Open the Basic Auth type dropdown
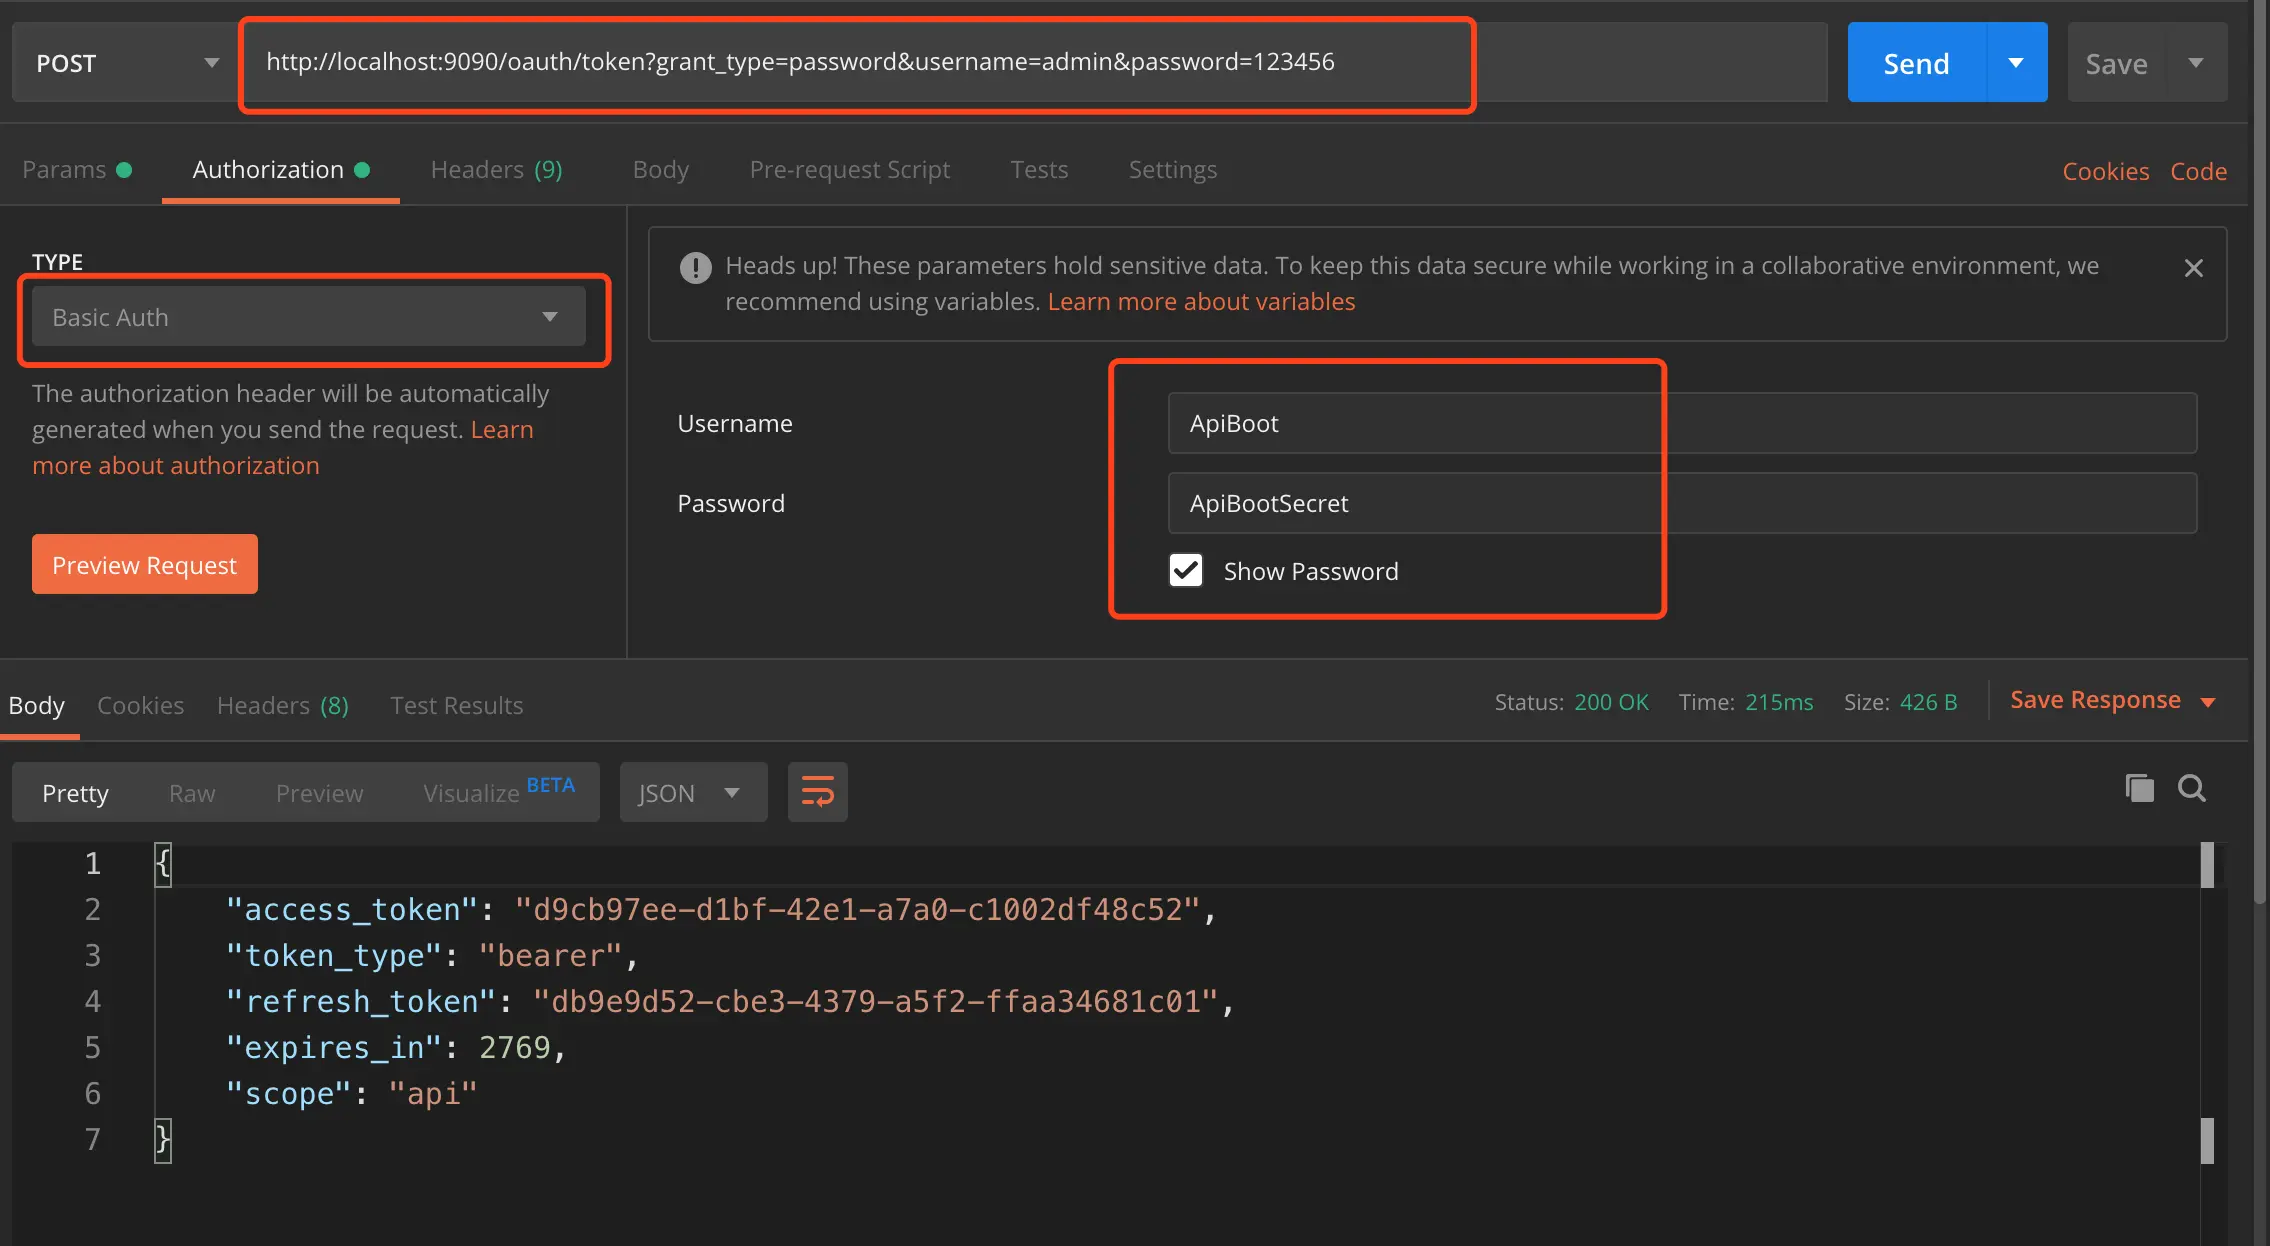The height and width of the screenshot is (1246, 2270). click(x=308, y=317)
